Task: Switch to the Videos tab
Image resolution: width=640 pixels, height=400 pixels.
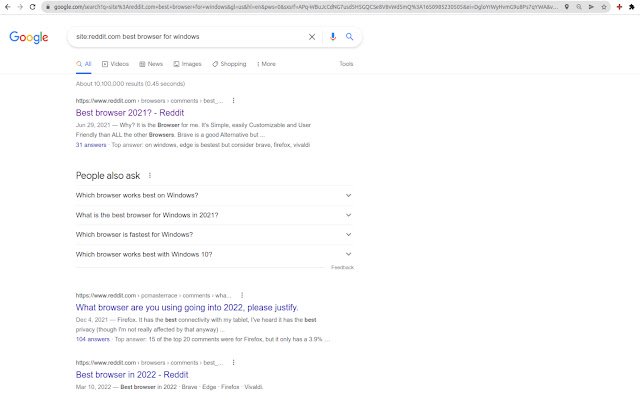Action: 115,64
